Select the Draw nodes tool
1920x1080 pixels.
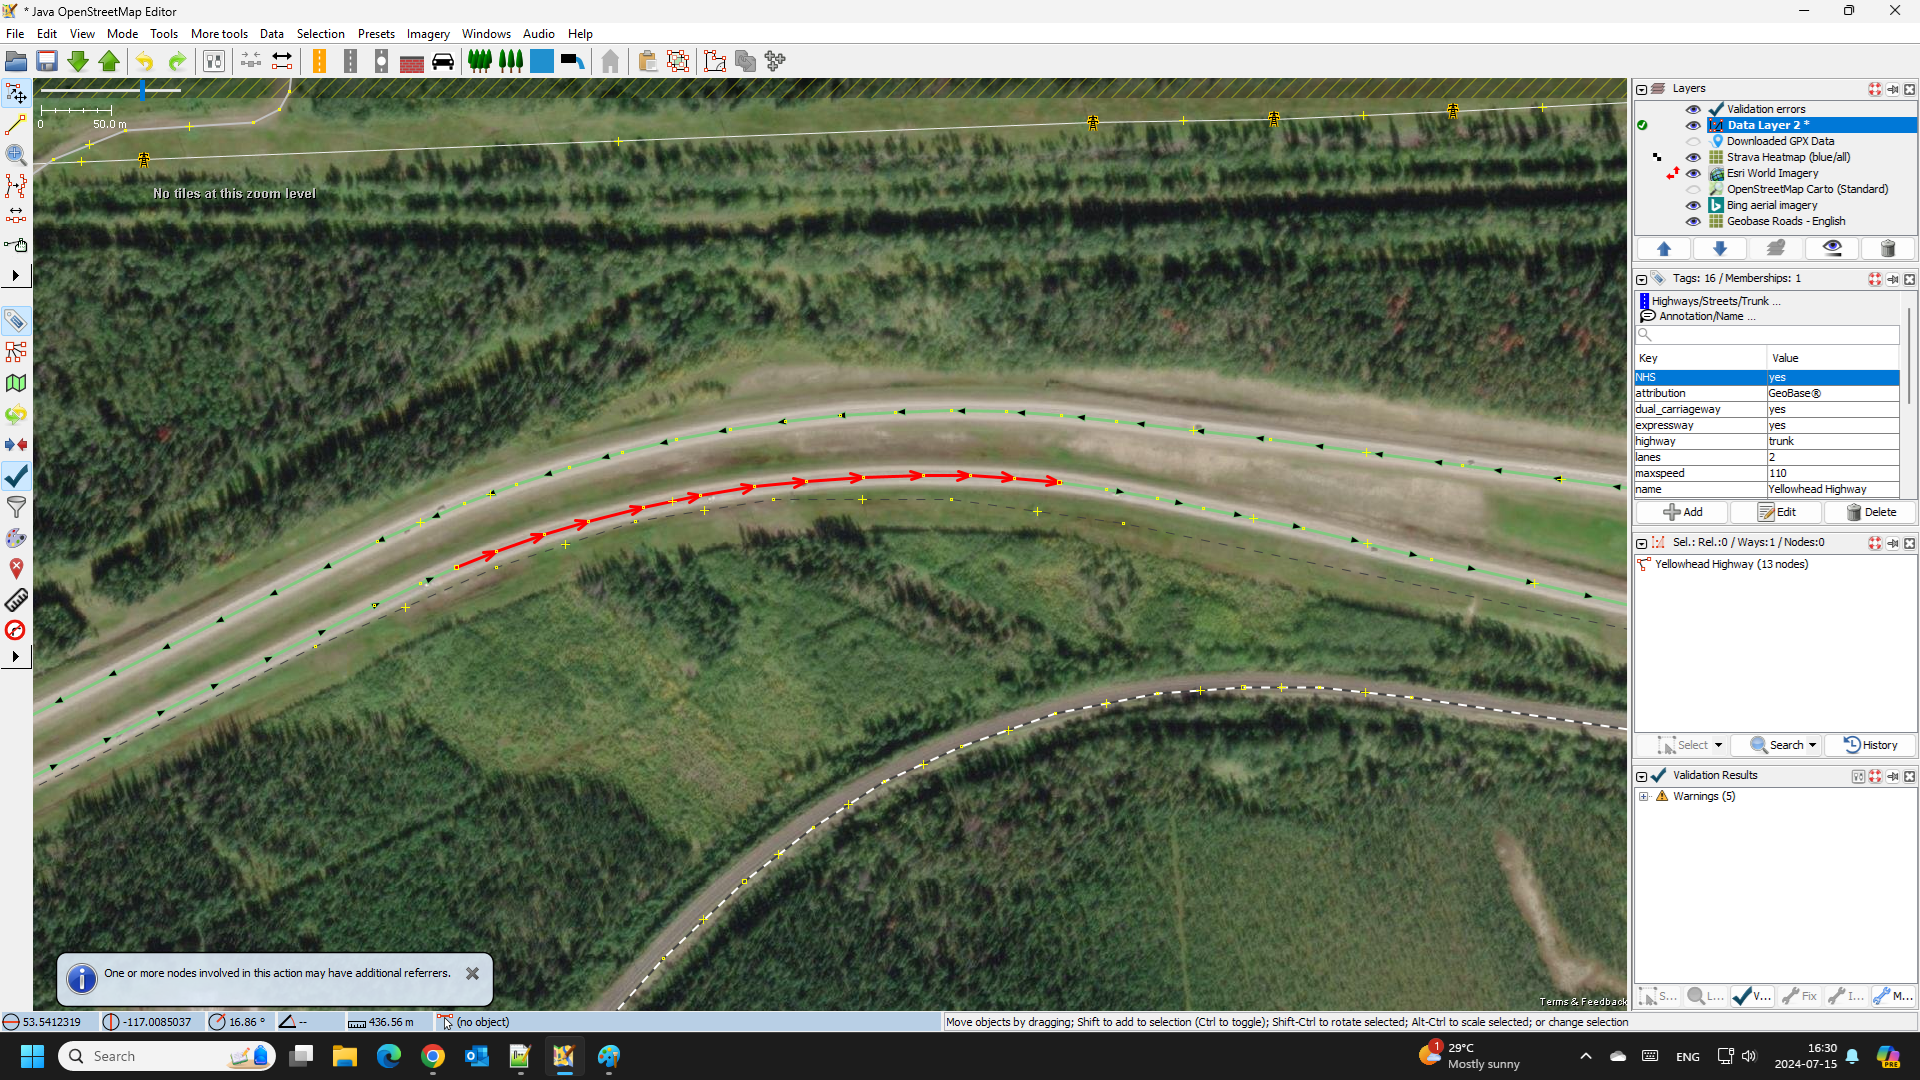(15, 124)
